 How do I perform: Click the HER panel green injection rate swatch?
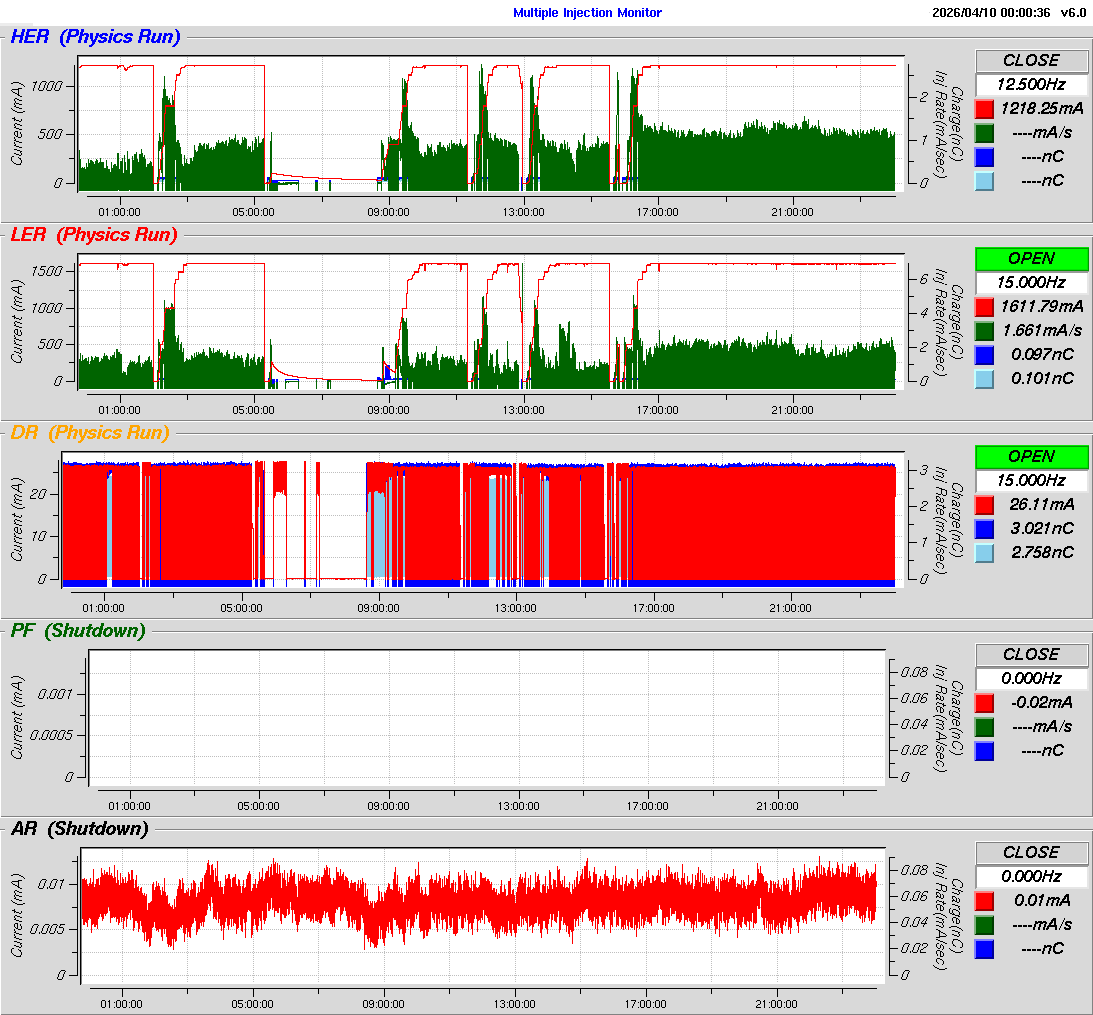pyautogui.click(x=984, y=133)
